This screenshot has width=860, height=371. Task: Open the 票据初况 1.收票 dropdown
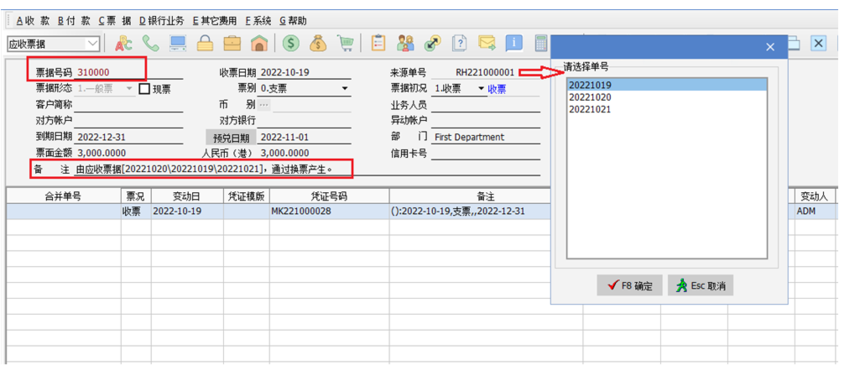[x=482, y=89]
